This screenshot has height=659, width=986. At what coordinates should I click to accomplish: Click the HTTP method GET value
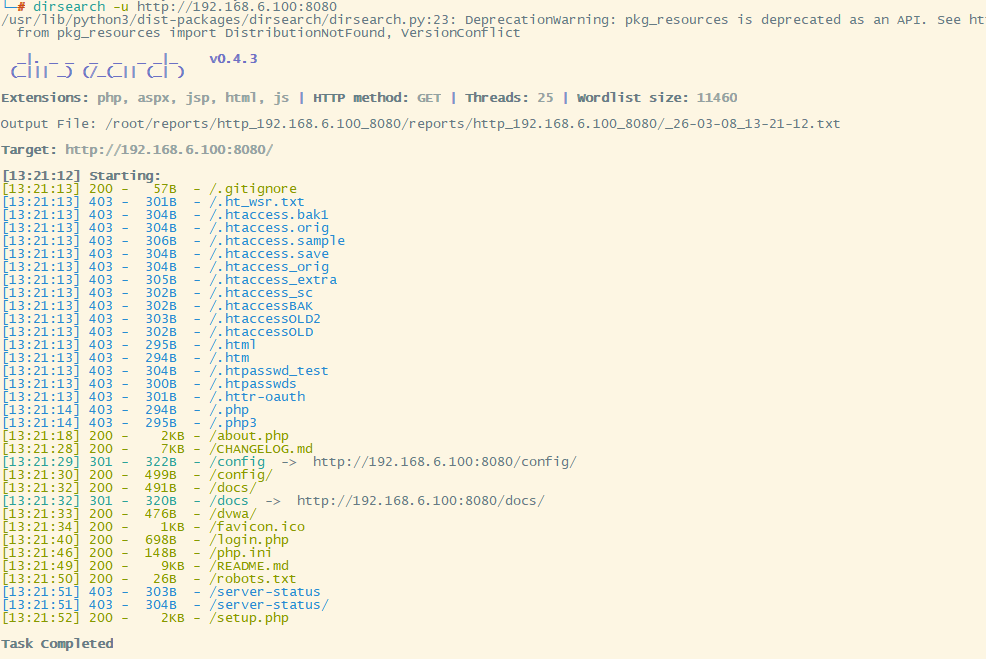[x=429, y=97]
